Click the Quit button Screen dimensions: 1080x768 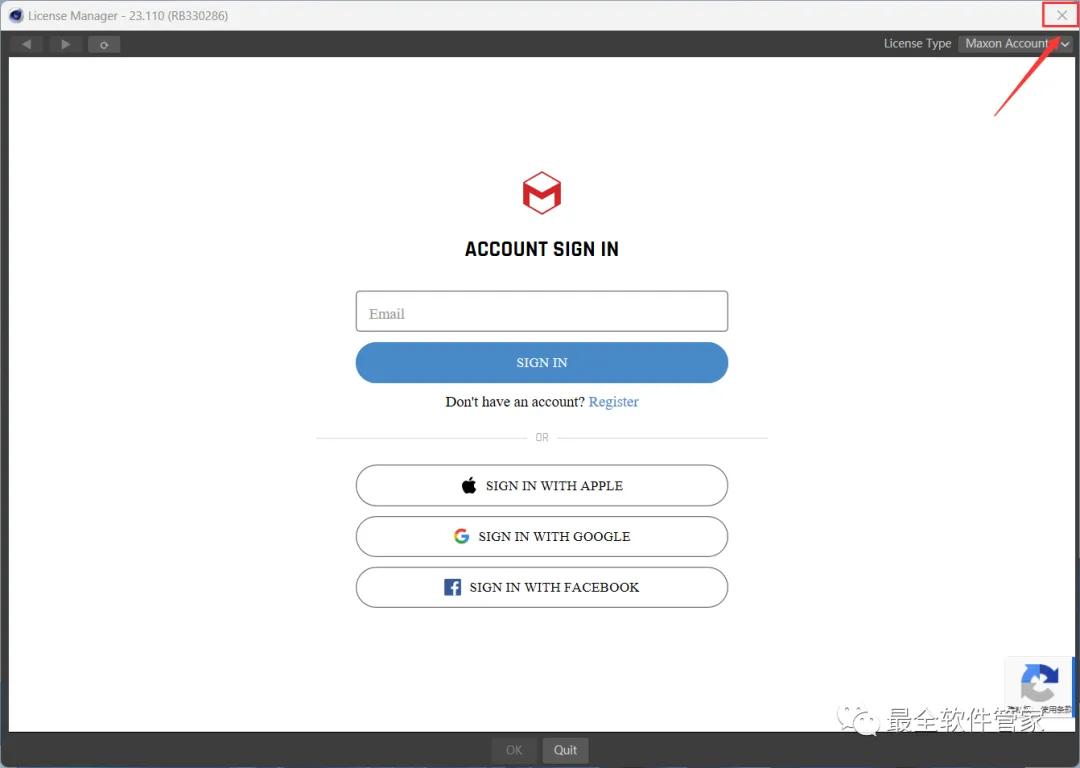pos(565,750)
